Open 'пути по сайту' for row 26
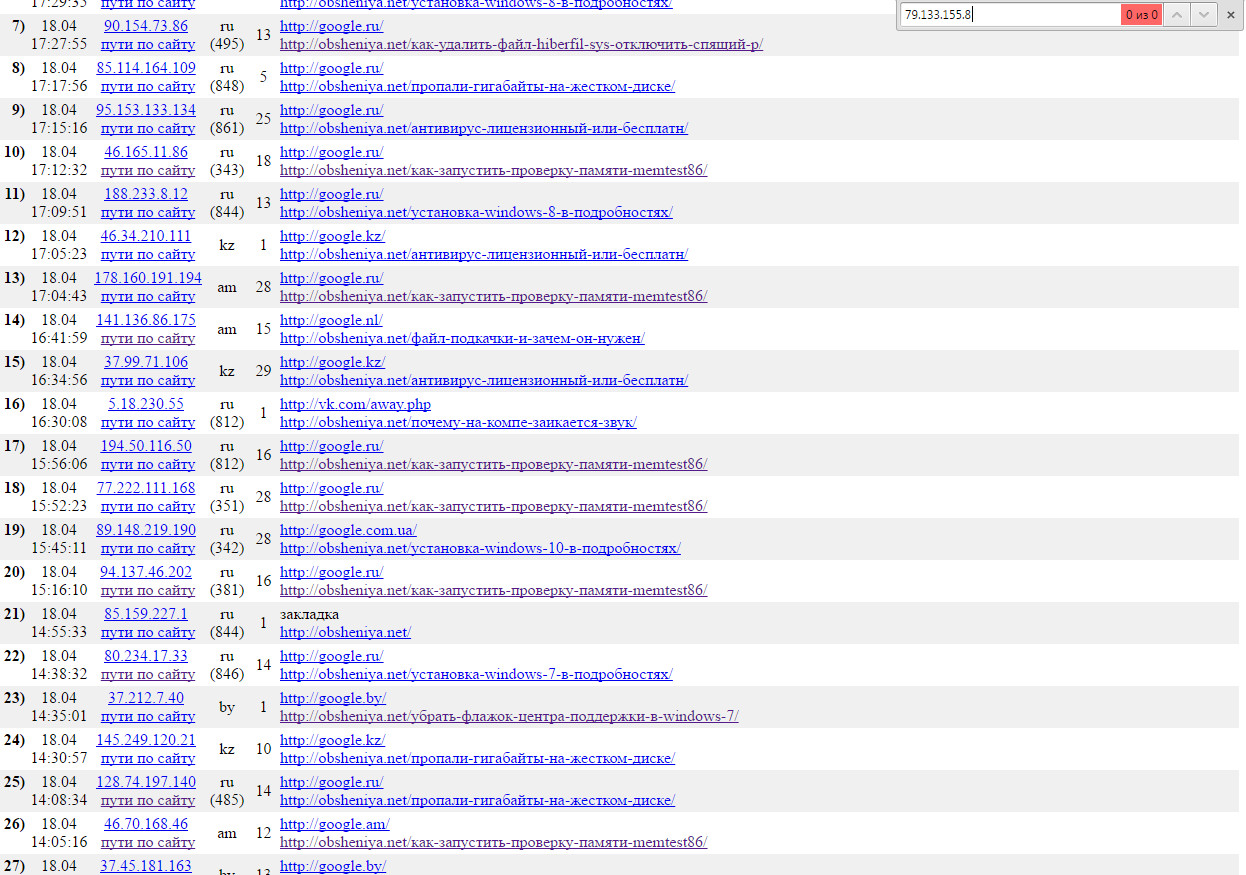This screenshot has height=875, width=1246. click(x=148, y=842)
